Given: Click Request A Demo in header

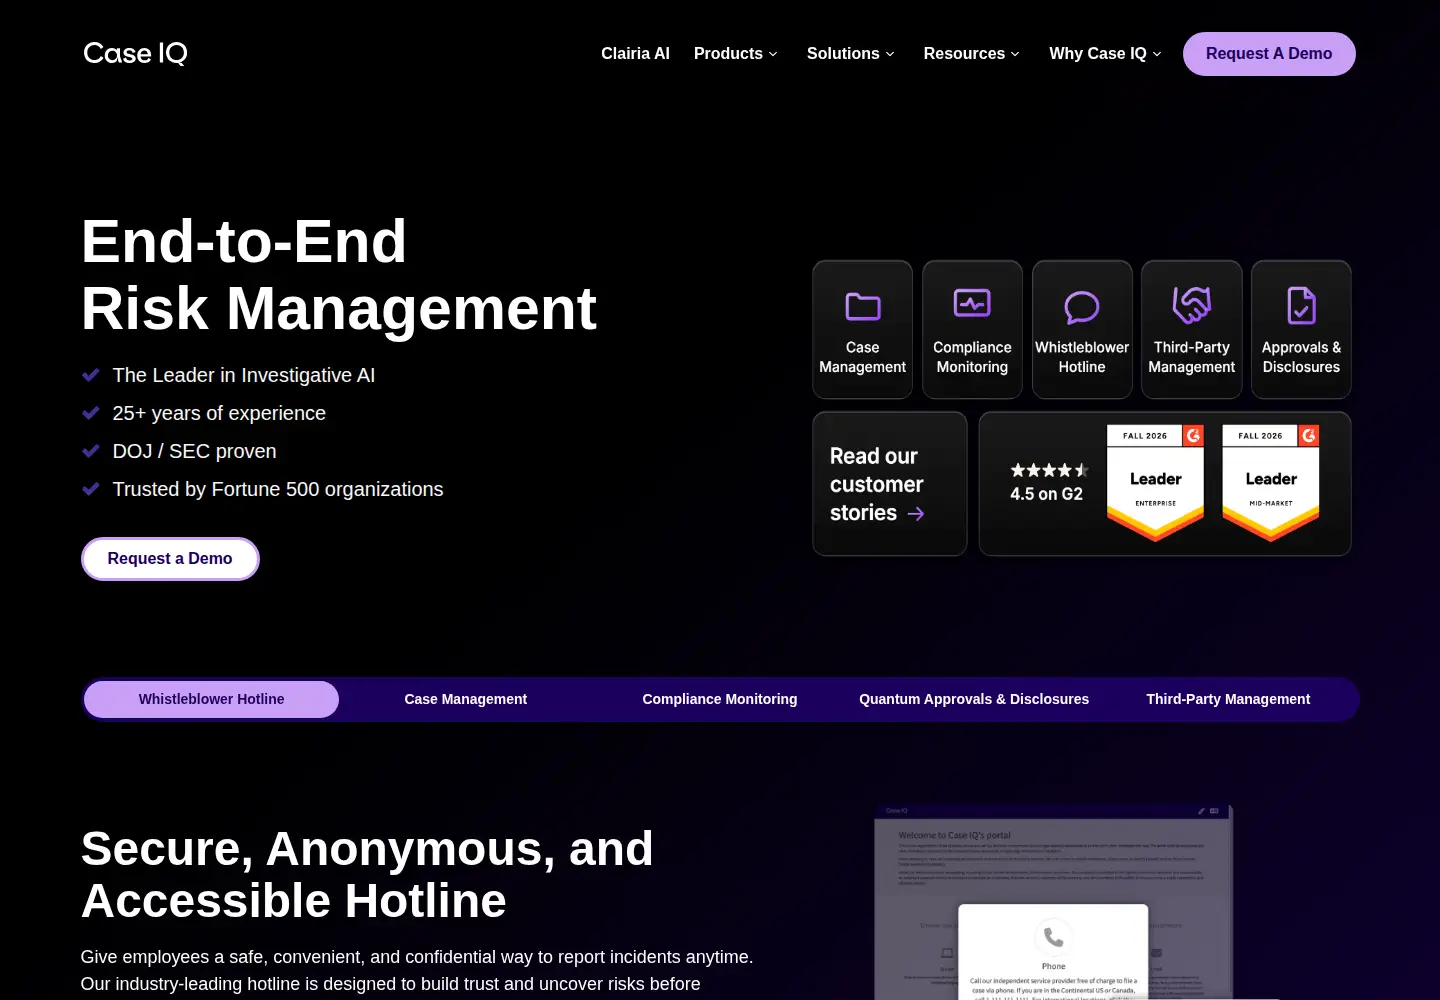Looking at the screenshot, I should click(x=1269, y=54).
